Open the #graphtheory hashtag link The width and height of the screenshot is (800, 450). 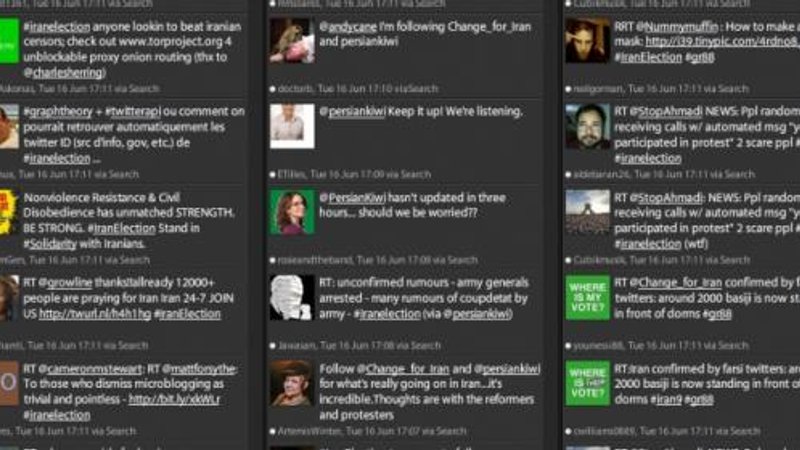click(58, 112)
